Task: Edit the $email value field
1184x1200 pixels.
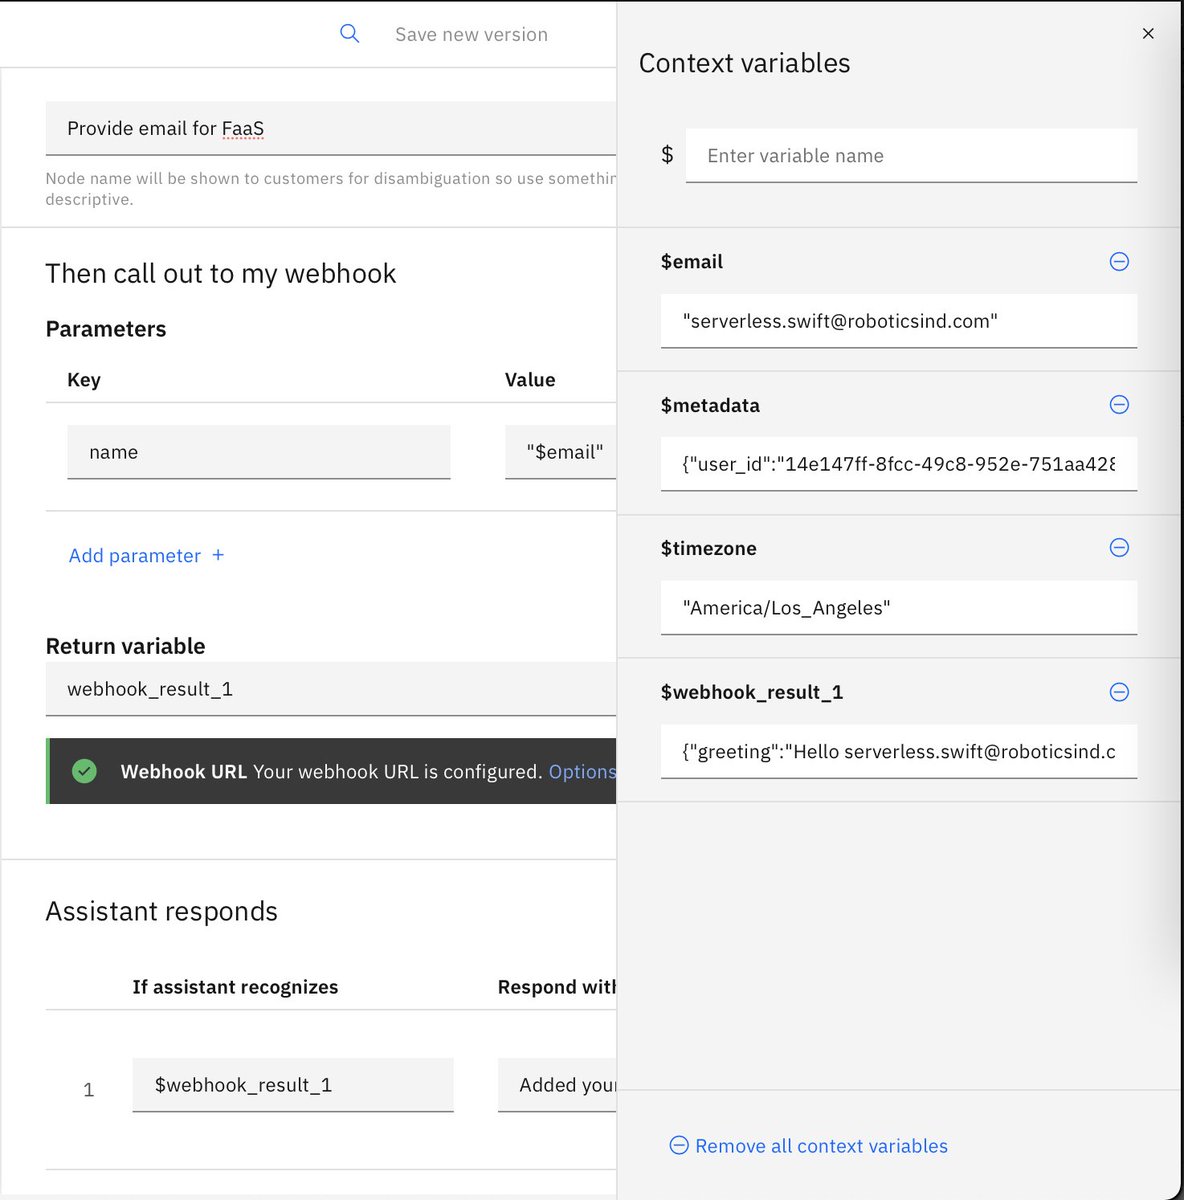Action: (899, 321)
